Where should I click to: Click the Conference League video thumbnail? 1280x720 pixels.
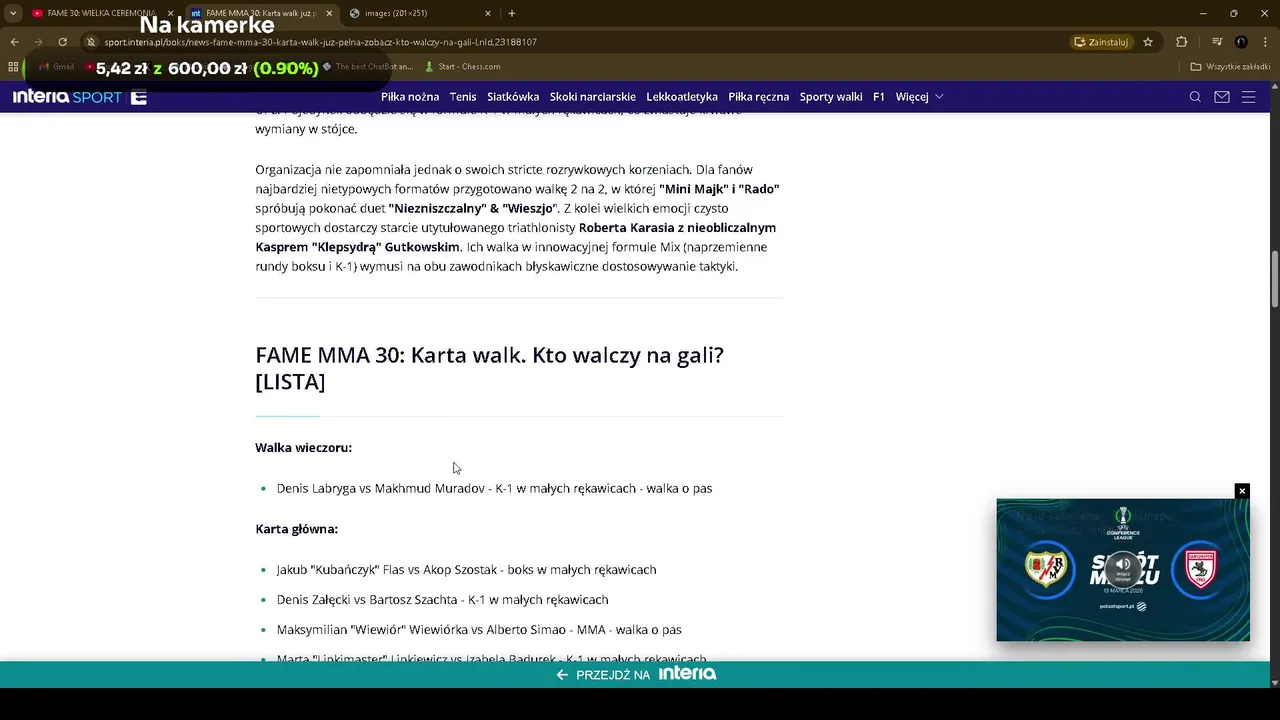pos(1123,570)
